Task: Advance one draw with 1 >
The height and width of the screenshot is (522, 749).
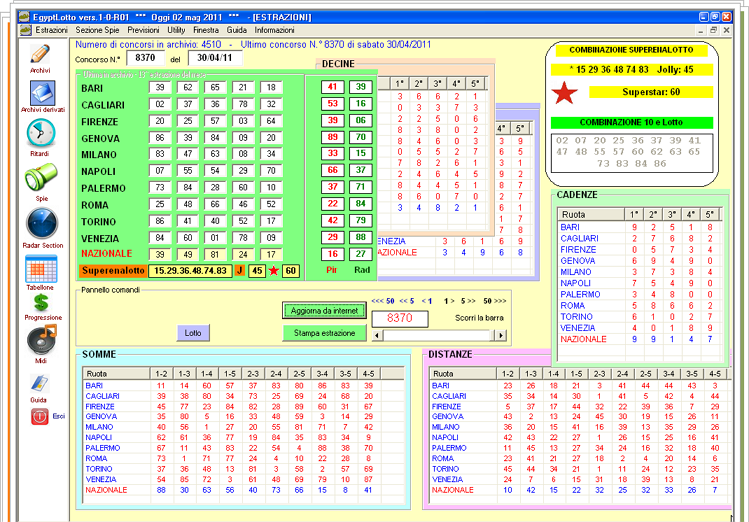Action: (449, 301)
